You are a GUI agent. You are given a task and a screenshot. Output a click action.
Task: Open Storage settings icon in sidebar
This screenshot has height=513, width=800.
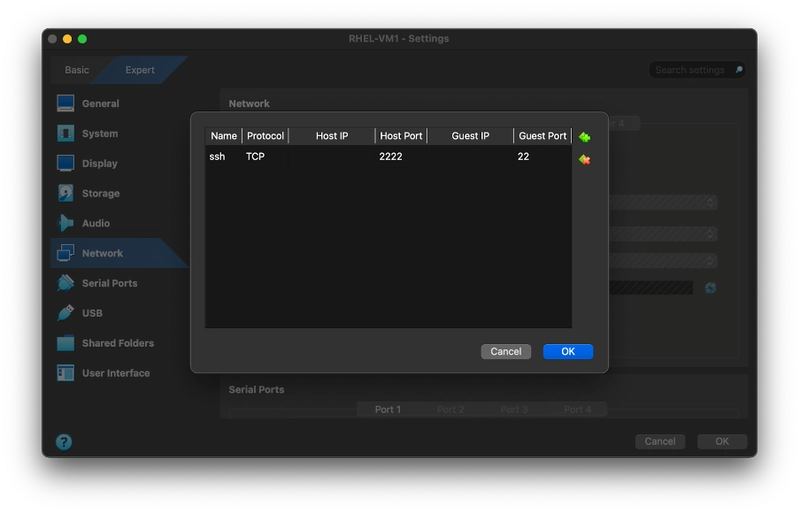pos(65,193)
